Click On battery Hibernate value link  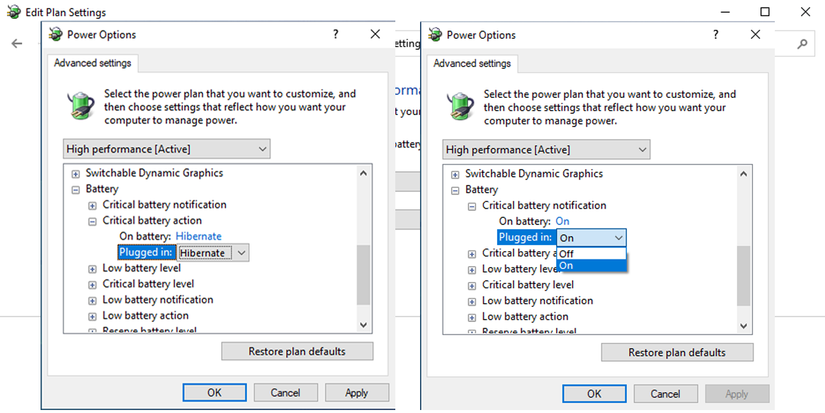198,236
